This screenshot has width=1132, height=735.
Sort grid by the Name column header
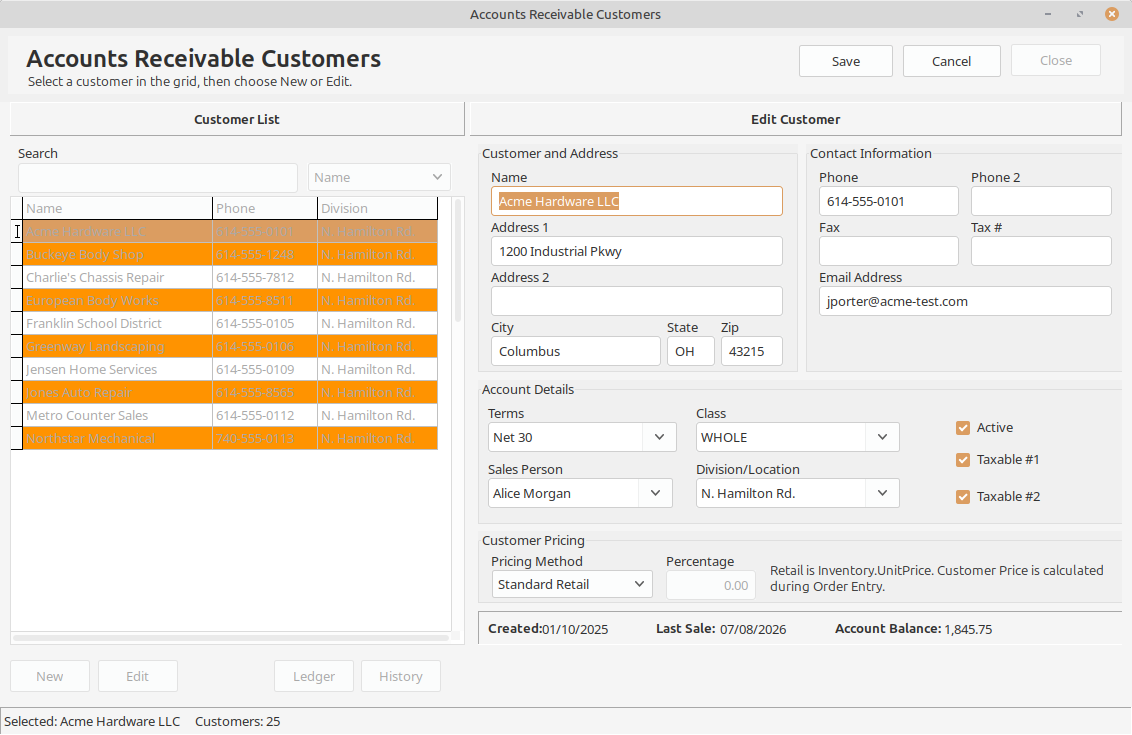(x=118, y=208)
